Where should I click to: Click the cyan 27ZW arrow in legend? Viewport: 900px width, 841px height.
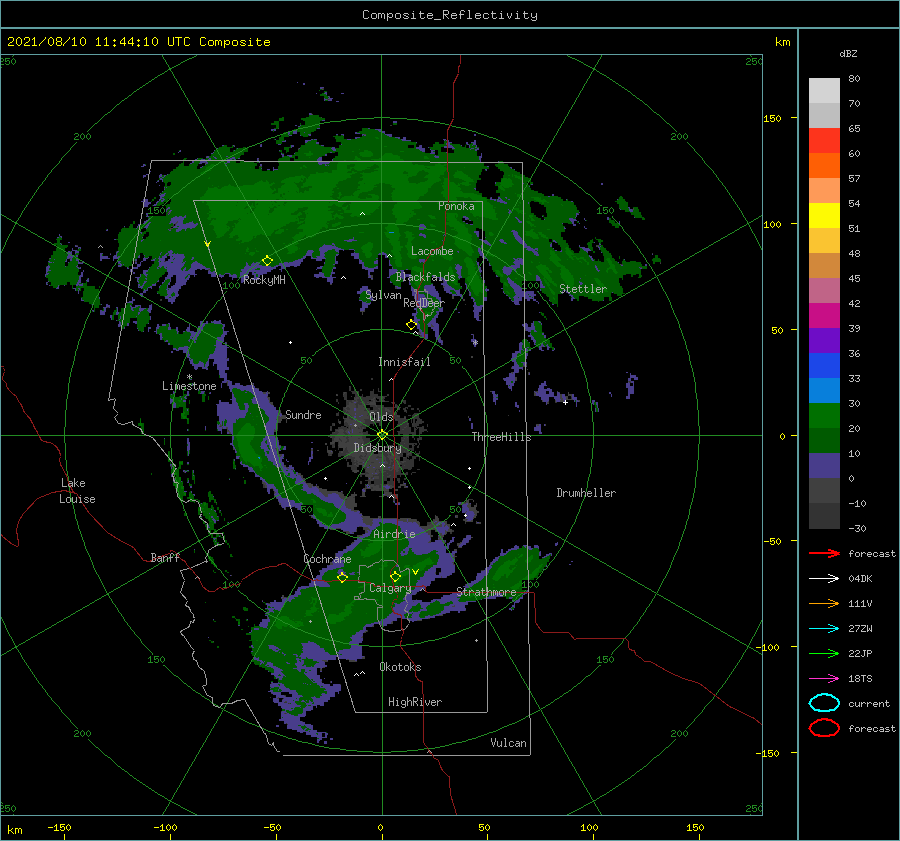pyautogui.click(x=824, y=628)
